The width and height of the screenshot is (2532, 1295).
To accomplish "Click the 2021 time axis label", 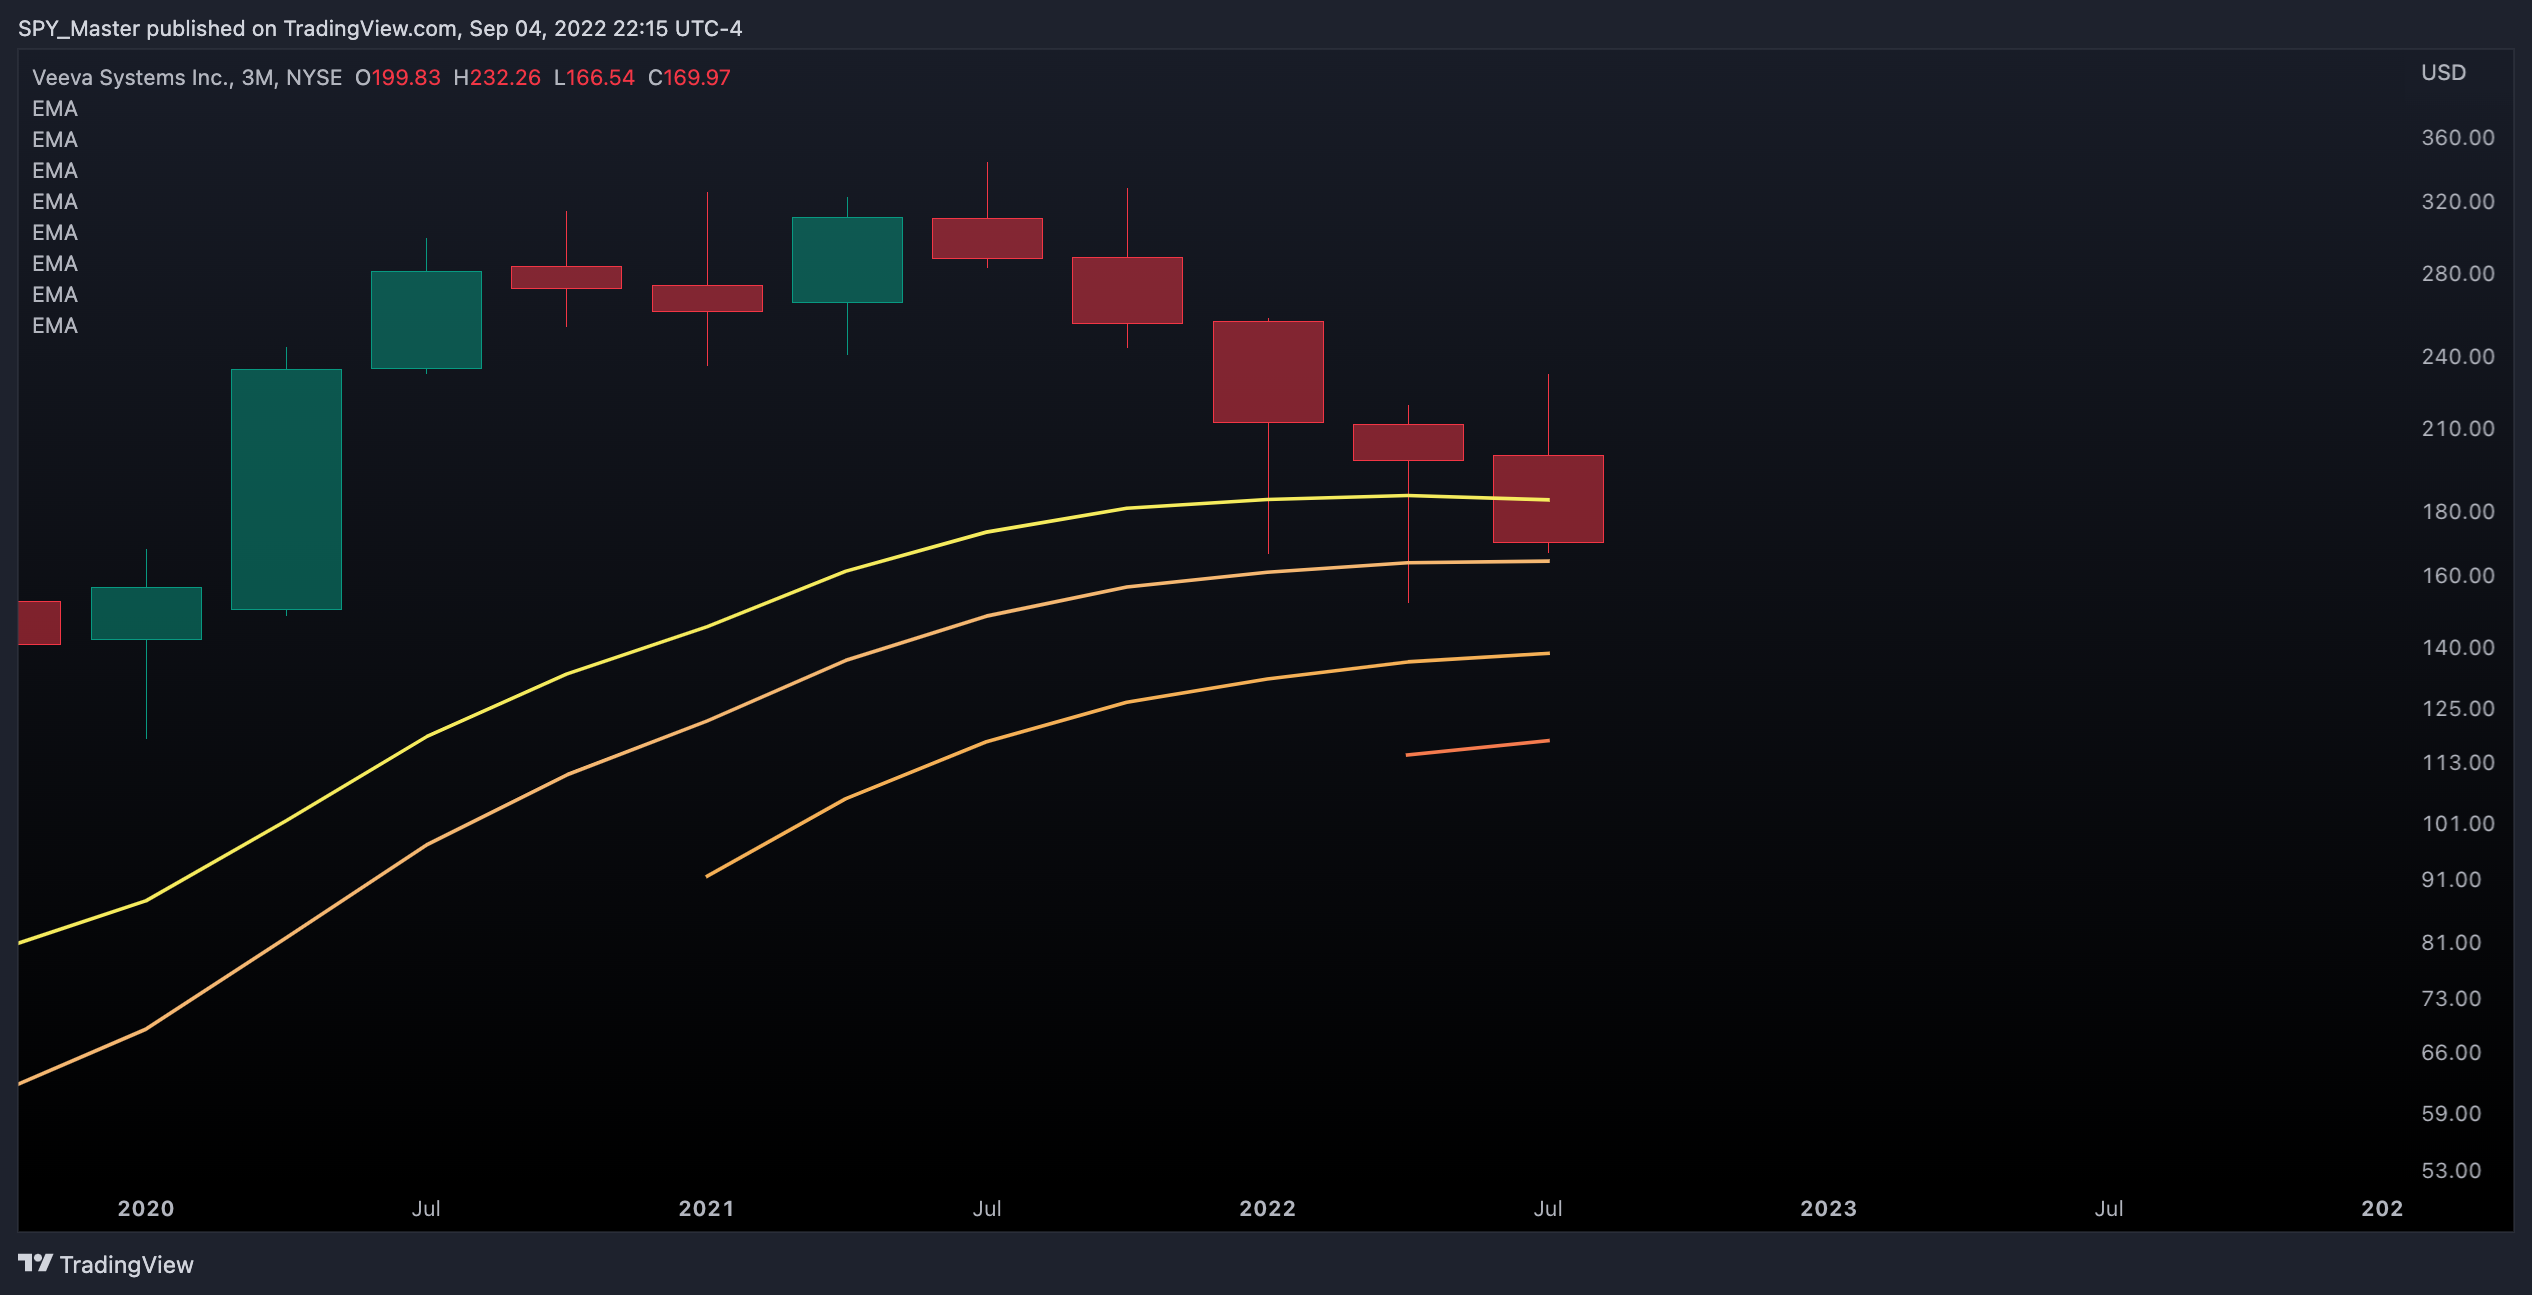I will click(x=707, y=1208).
